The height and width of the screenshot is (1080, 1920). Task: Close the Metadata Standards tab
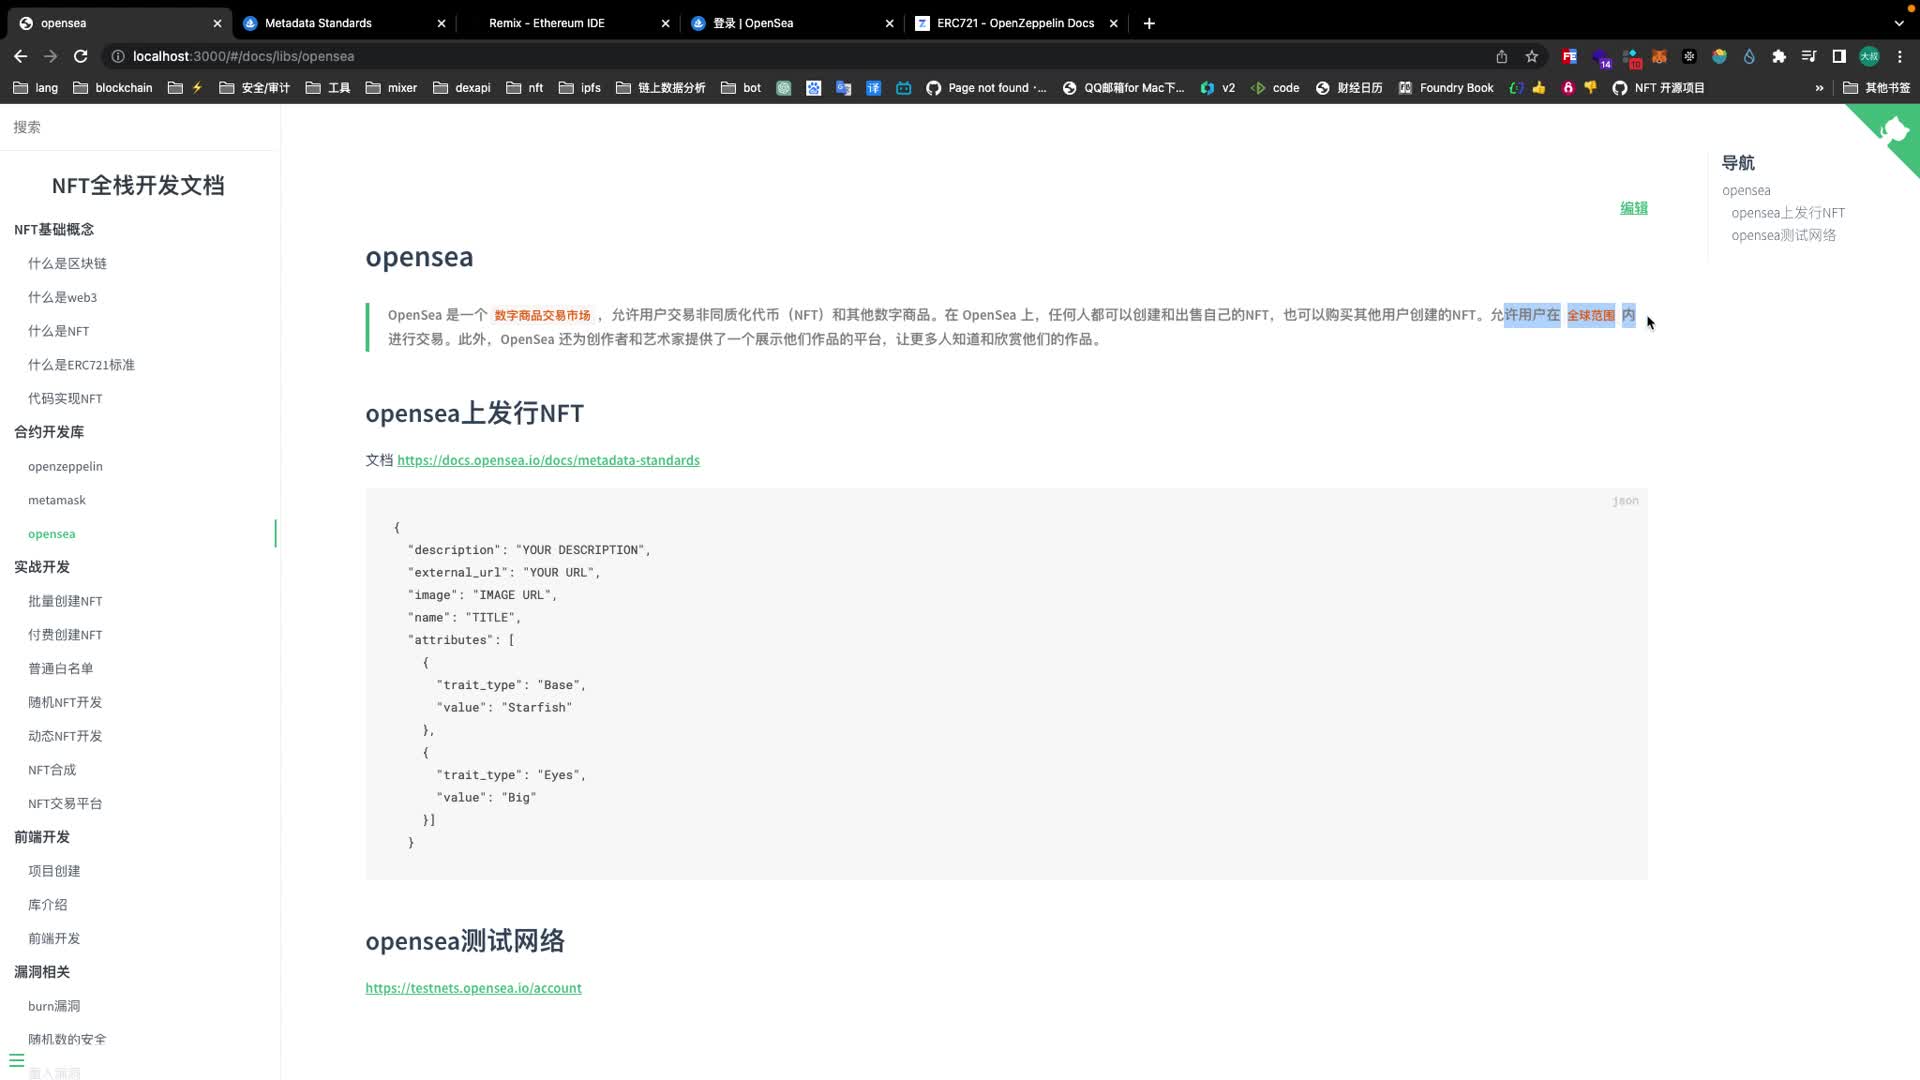(x=441, y=23)
